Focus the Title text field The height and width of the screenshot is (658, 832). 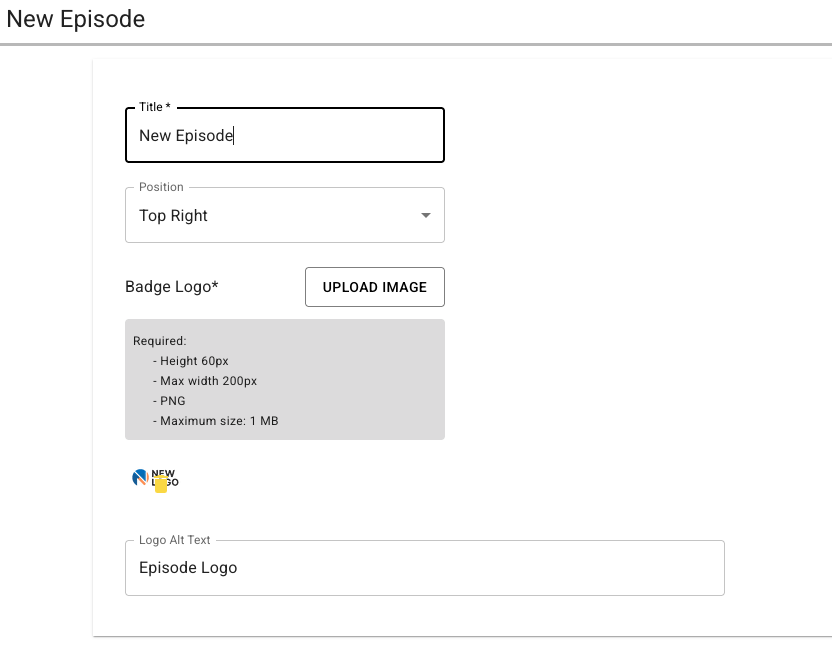(285, 135)
